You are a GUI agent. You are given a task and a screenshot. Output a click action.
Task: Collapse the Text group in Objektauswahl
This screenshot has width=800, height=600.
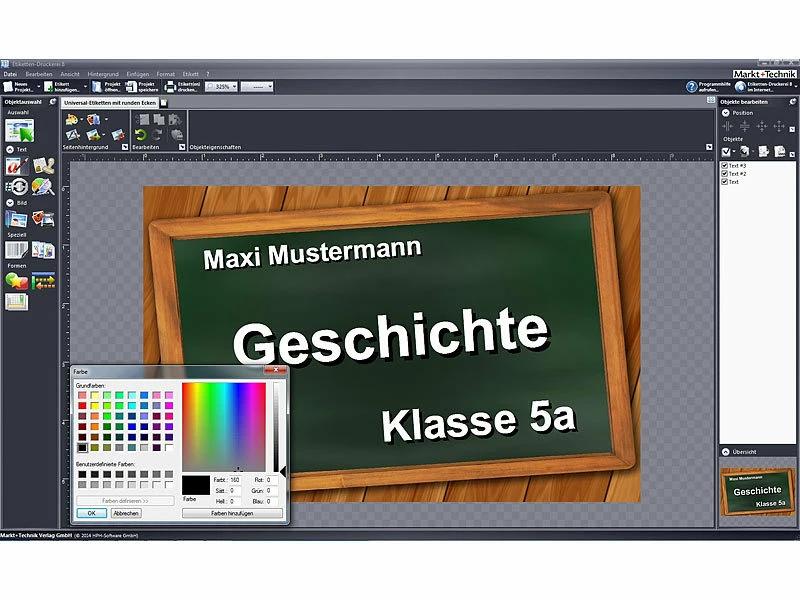pyautogui.click(x=10, y=149)
